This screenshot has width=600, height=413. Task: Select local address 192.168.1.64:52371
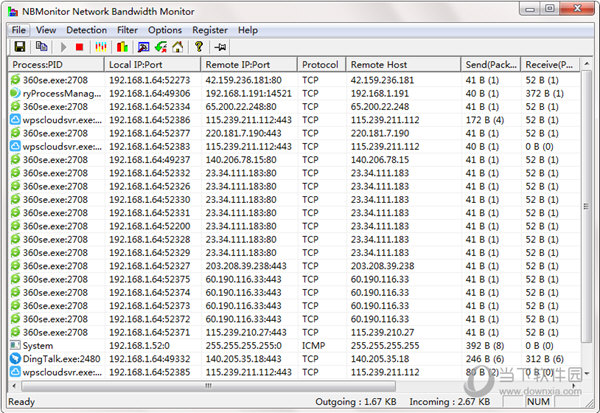click(x=150, y=332)
